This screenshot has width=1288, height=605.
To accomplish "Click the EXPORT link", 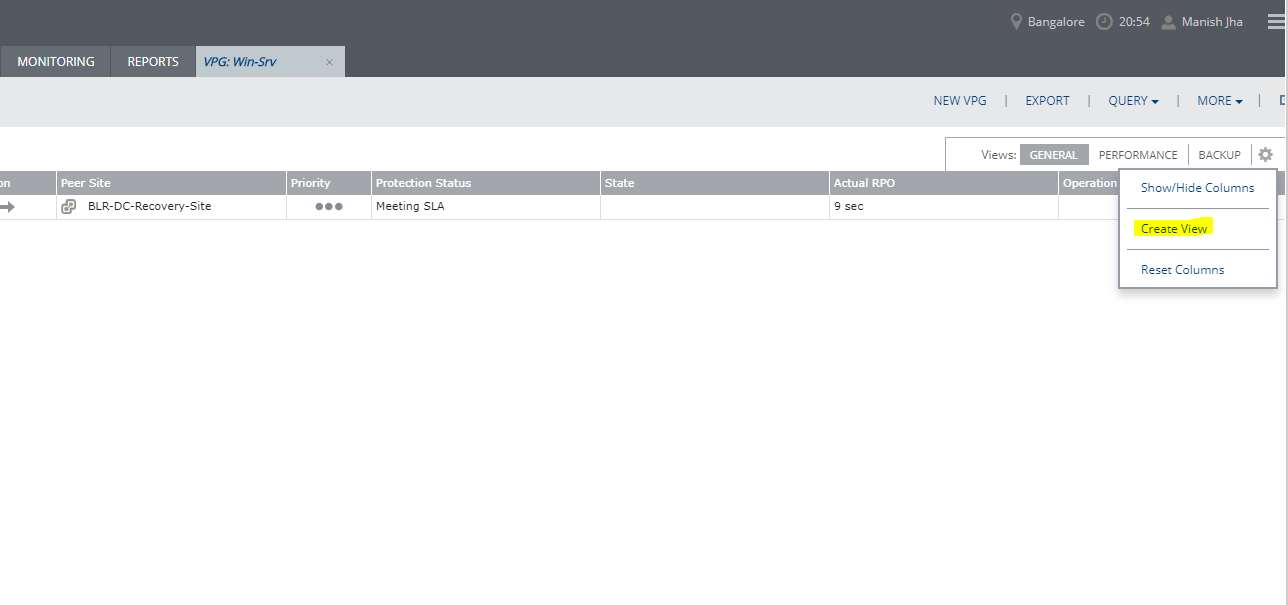I will (1047, 101).
